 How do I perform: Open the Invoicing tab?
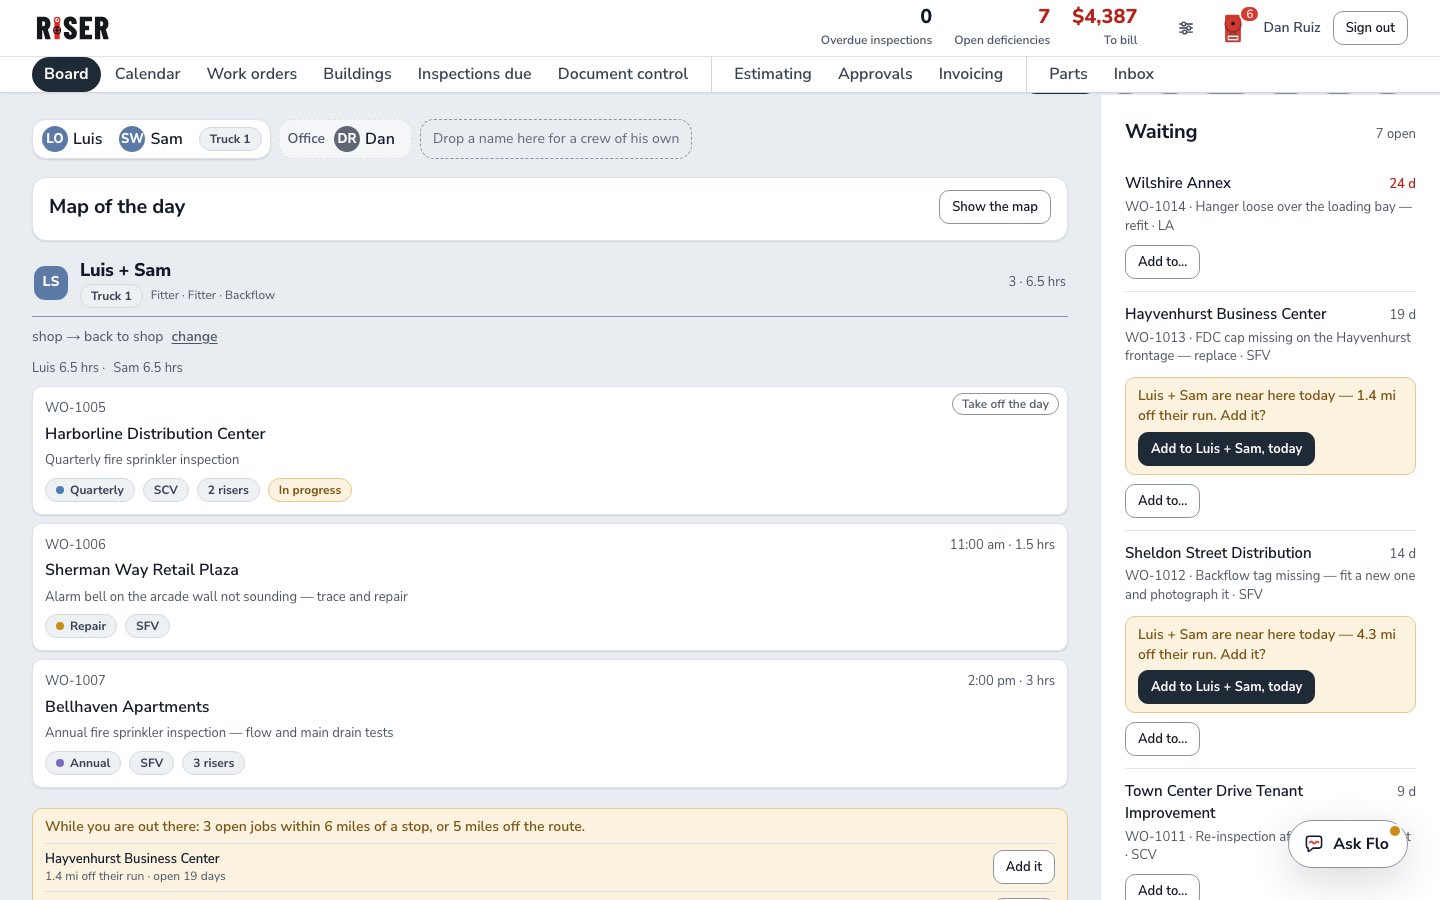coord(970,74)
